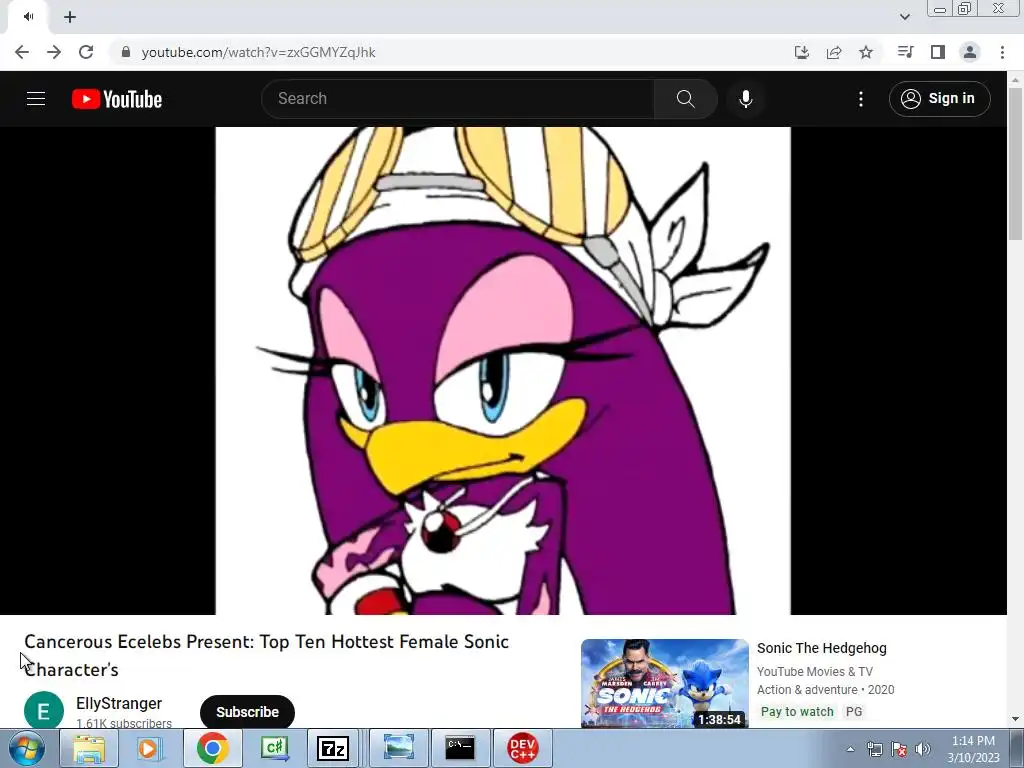
Task: Click the video player to pause
Action: (x=503, y=370)
